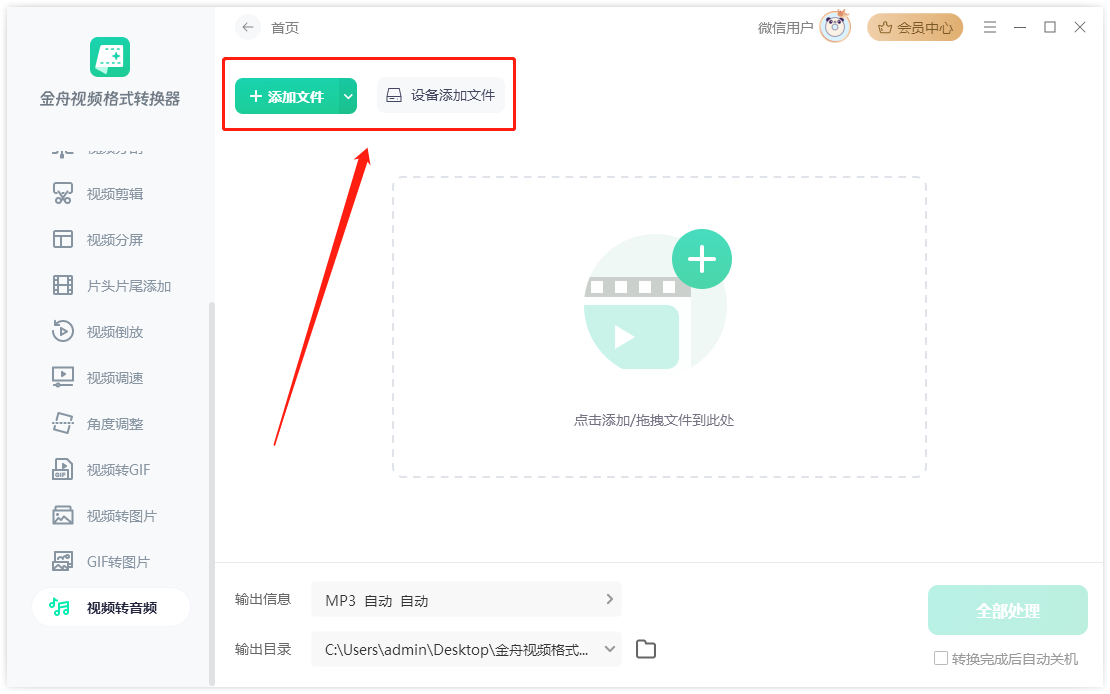Select the GIF转图片 tool
The height and width of the screenshot is (694, 1110).
click(x=115, y=561)
